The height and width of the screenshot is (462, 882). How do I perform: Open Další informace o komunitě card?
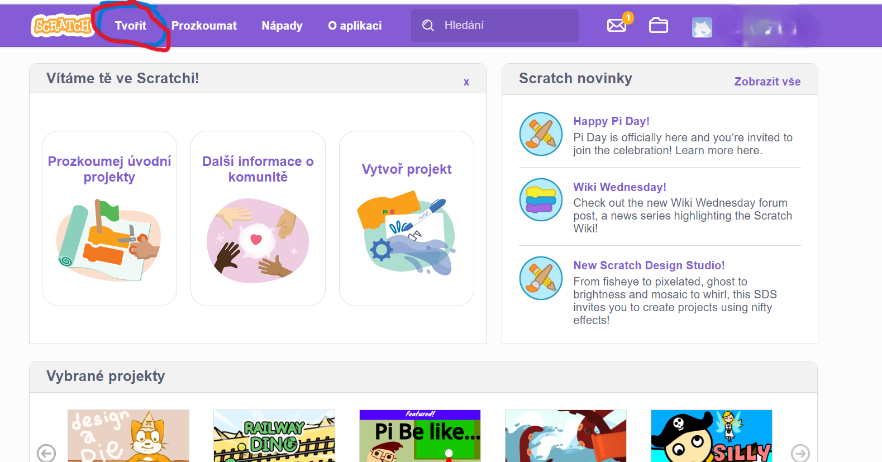[258, 218]
